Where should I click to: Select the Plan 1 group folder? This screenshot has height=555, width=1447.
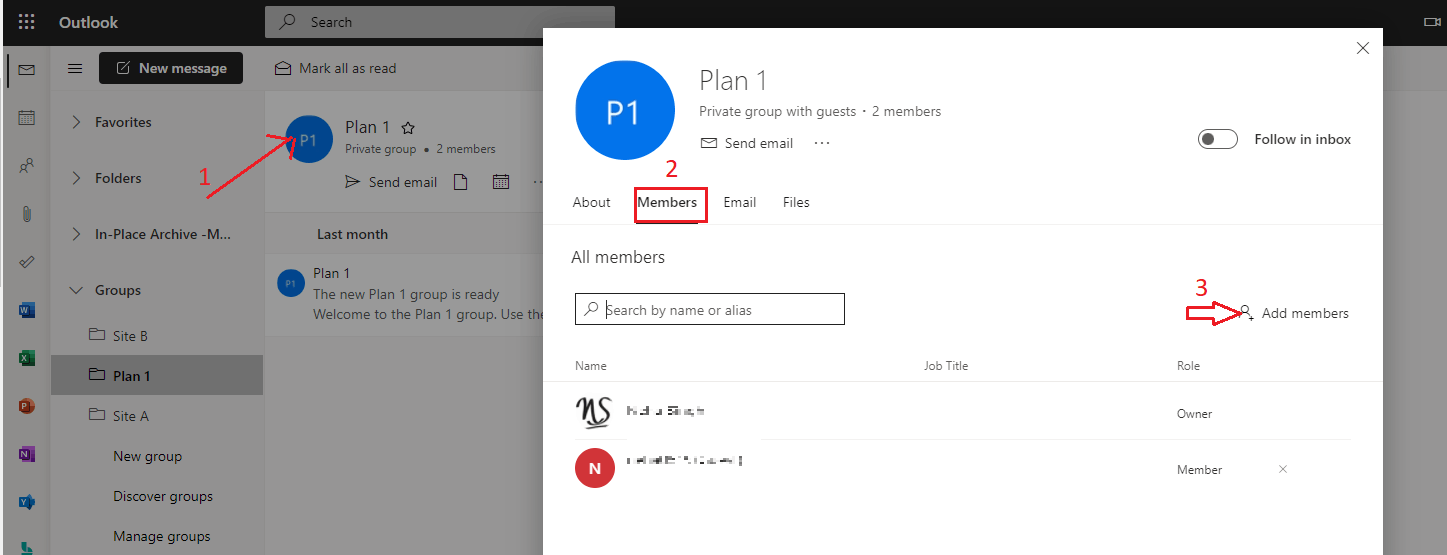click(x=157, y=376)
